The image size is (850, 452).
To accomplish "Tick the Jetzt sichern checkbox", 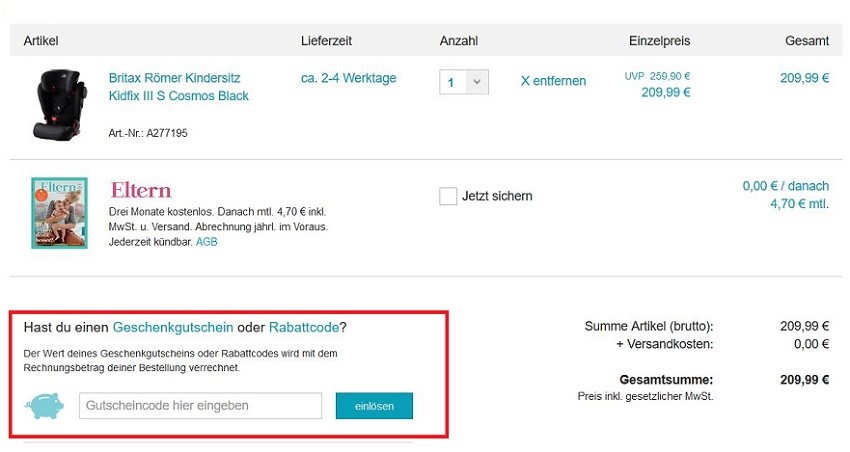I will pyautogui.click(x=448, y=196).
